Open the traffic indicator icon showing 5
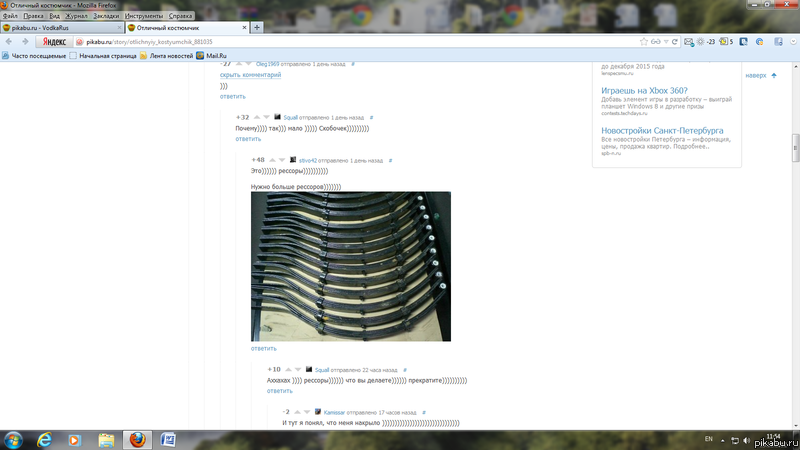 pos(723,42)
